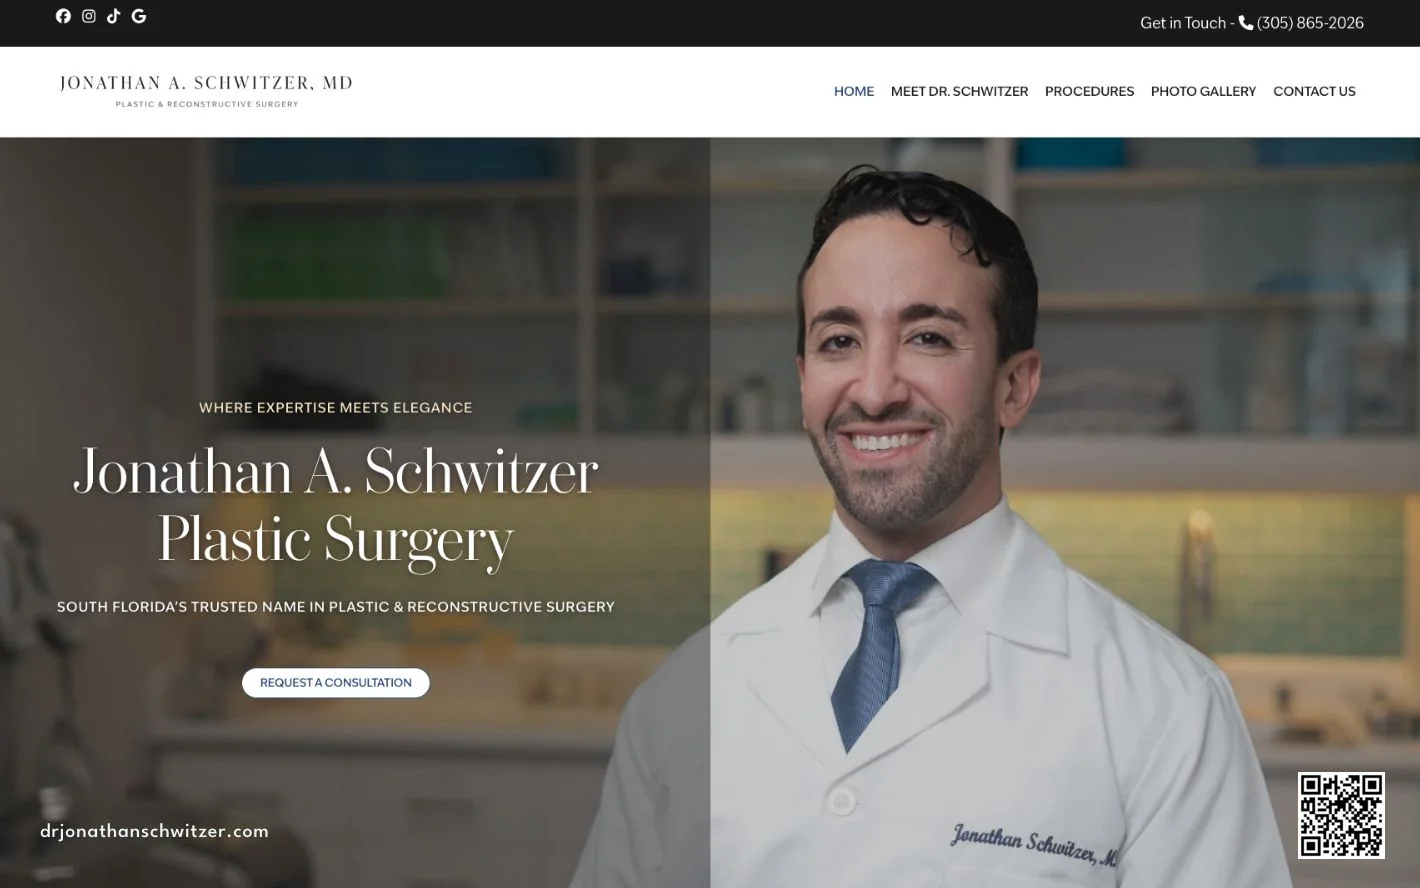
Task: Call the (305) 865-2026 phone link
Action: pos(1310,23)
